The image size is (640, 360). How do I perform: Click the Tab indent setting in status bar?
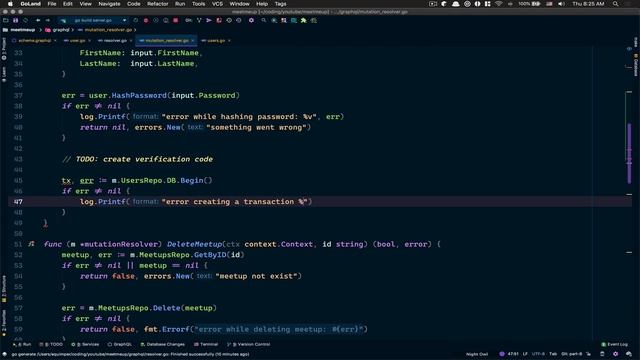(x=553, y=354)
